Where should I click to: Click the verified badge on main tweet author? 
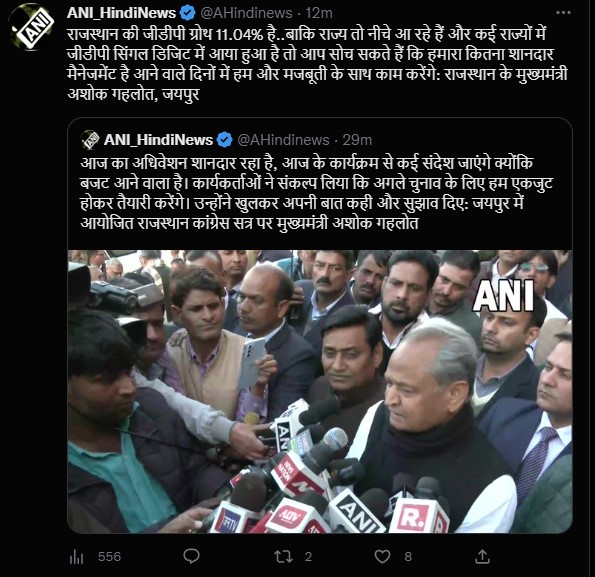tap(187, 13)
